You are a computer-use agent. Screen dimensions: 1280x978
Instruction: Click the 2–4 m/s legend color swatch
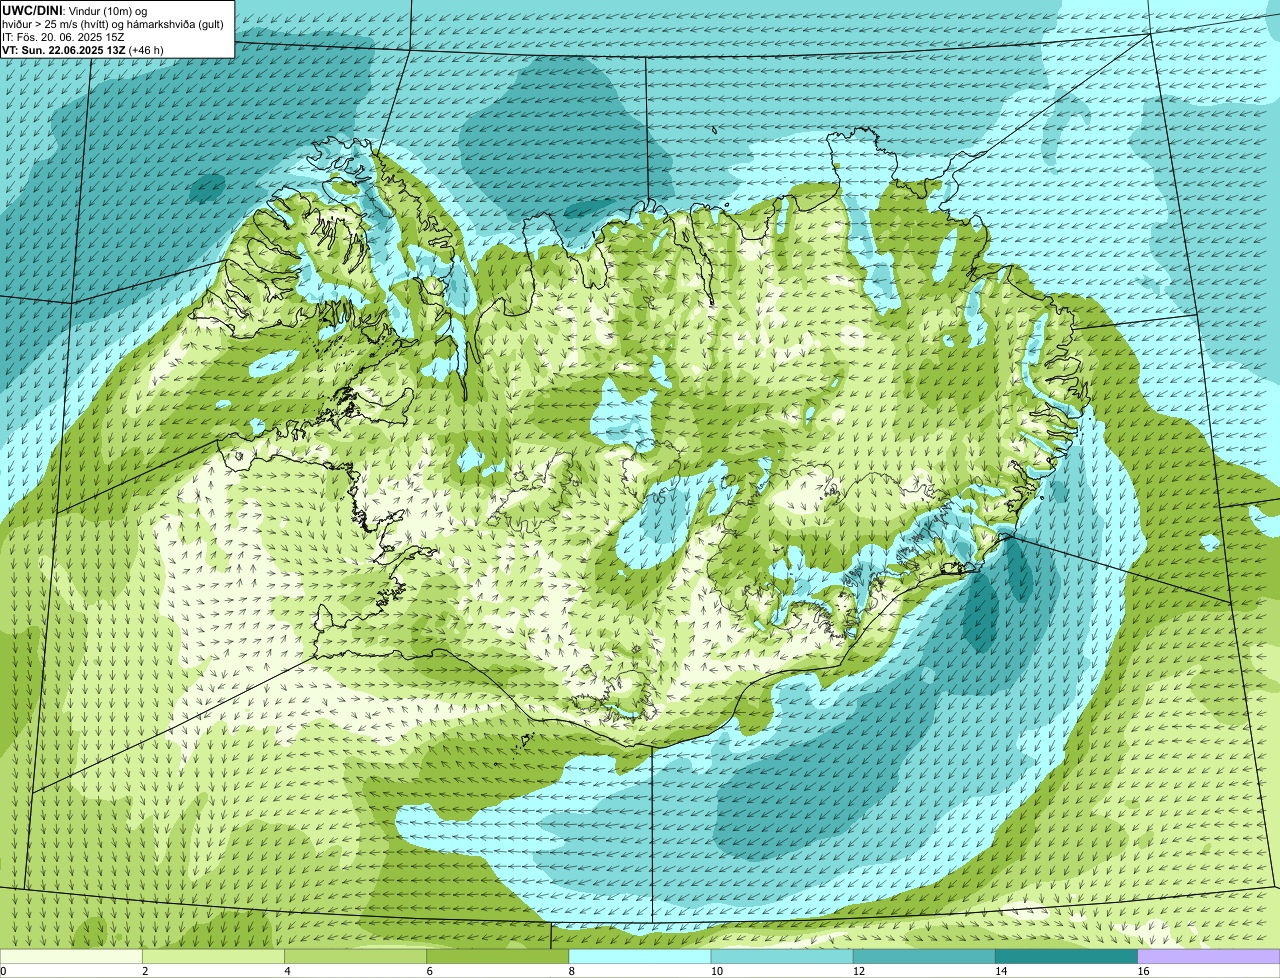[215, 957]
